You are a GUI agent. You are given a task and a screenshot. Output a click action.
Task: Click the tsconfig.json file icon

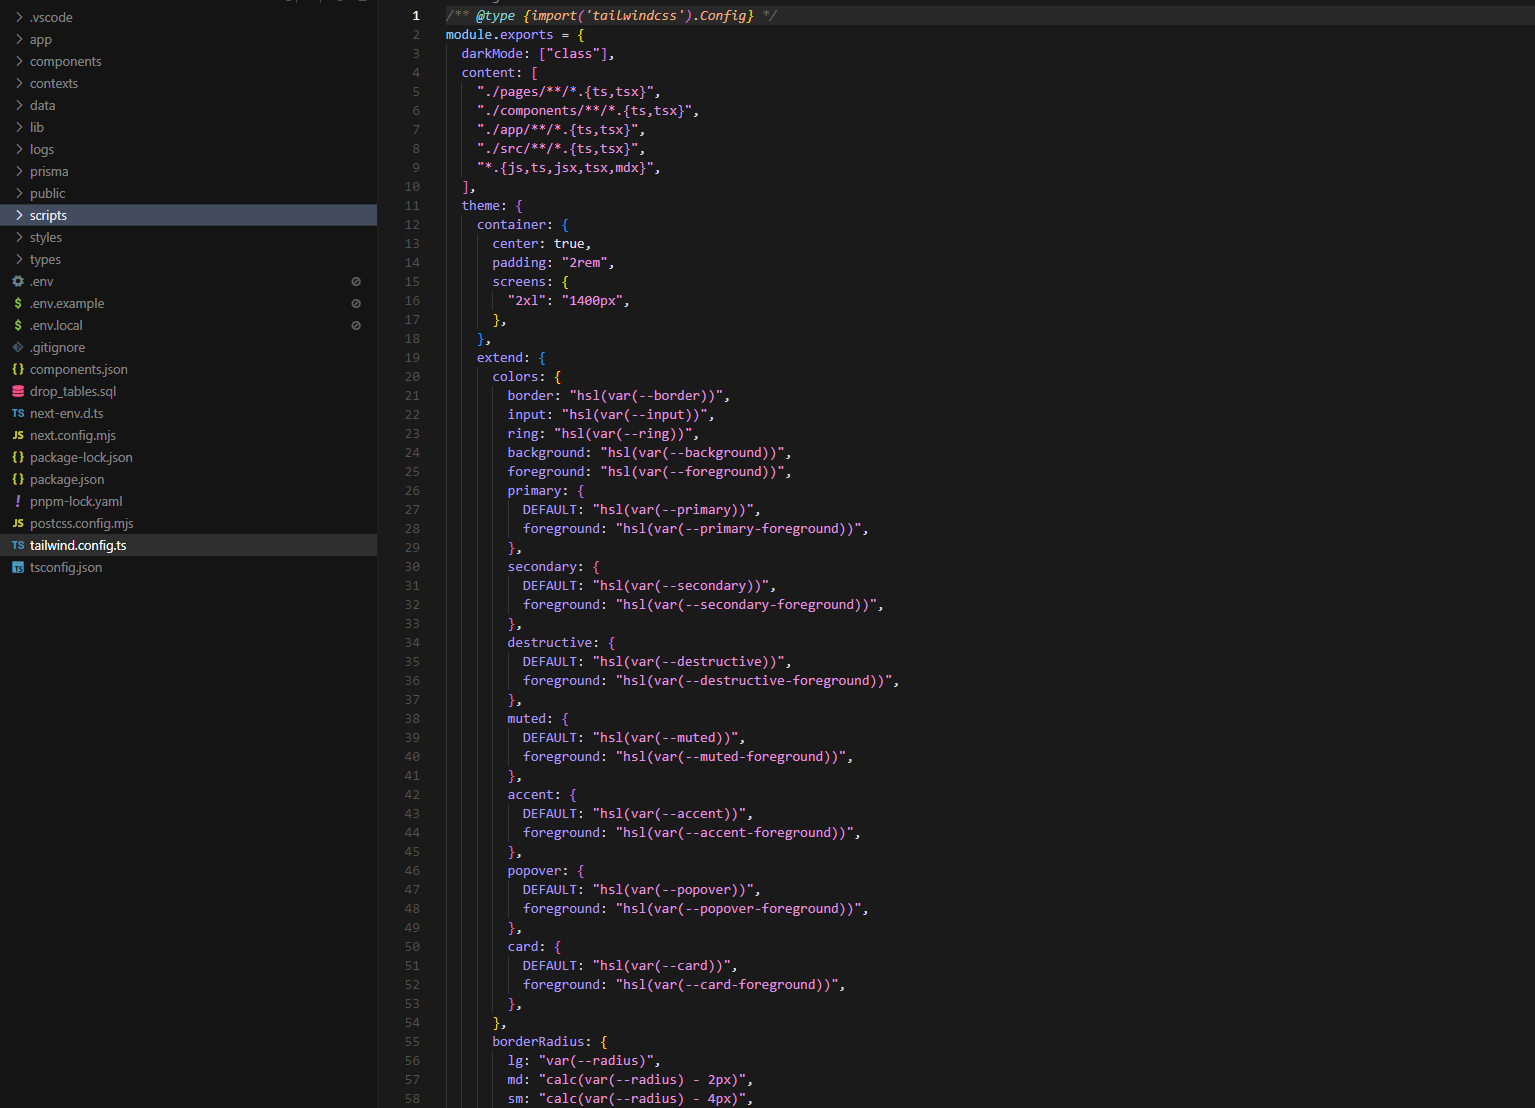18,568
